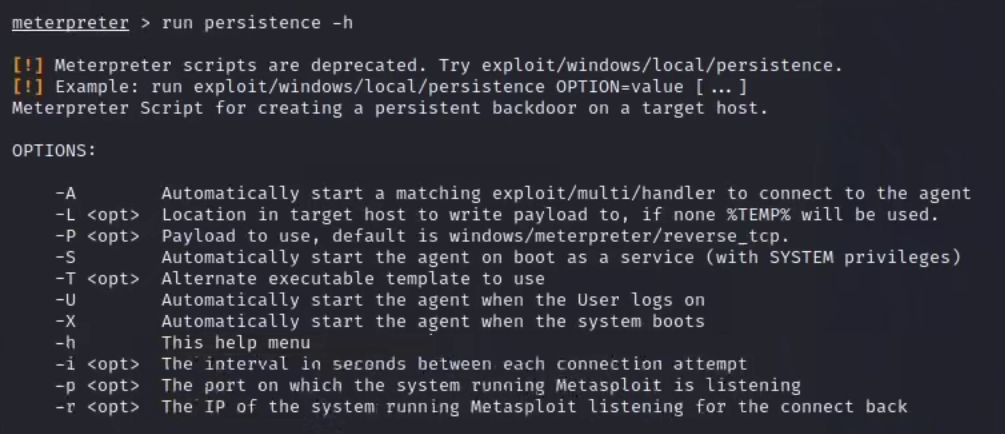Viewport: 1005px width, 434px height.
Task: Click the OPTIONS: heading
Action: (x=54, y=151)
